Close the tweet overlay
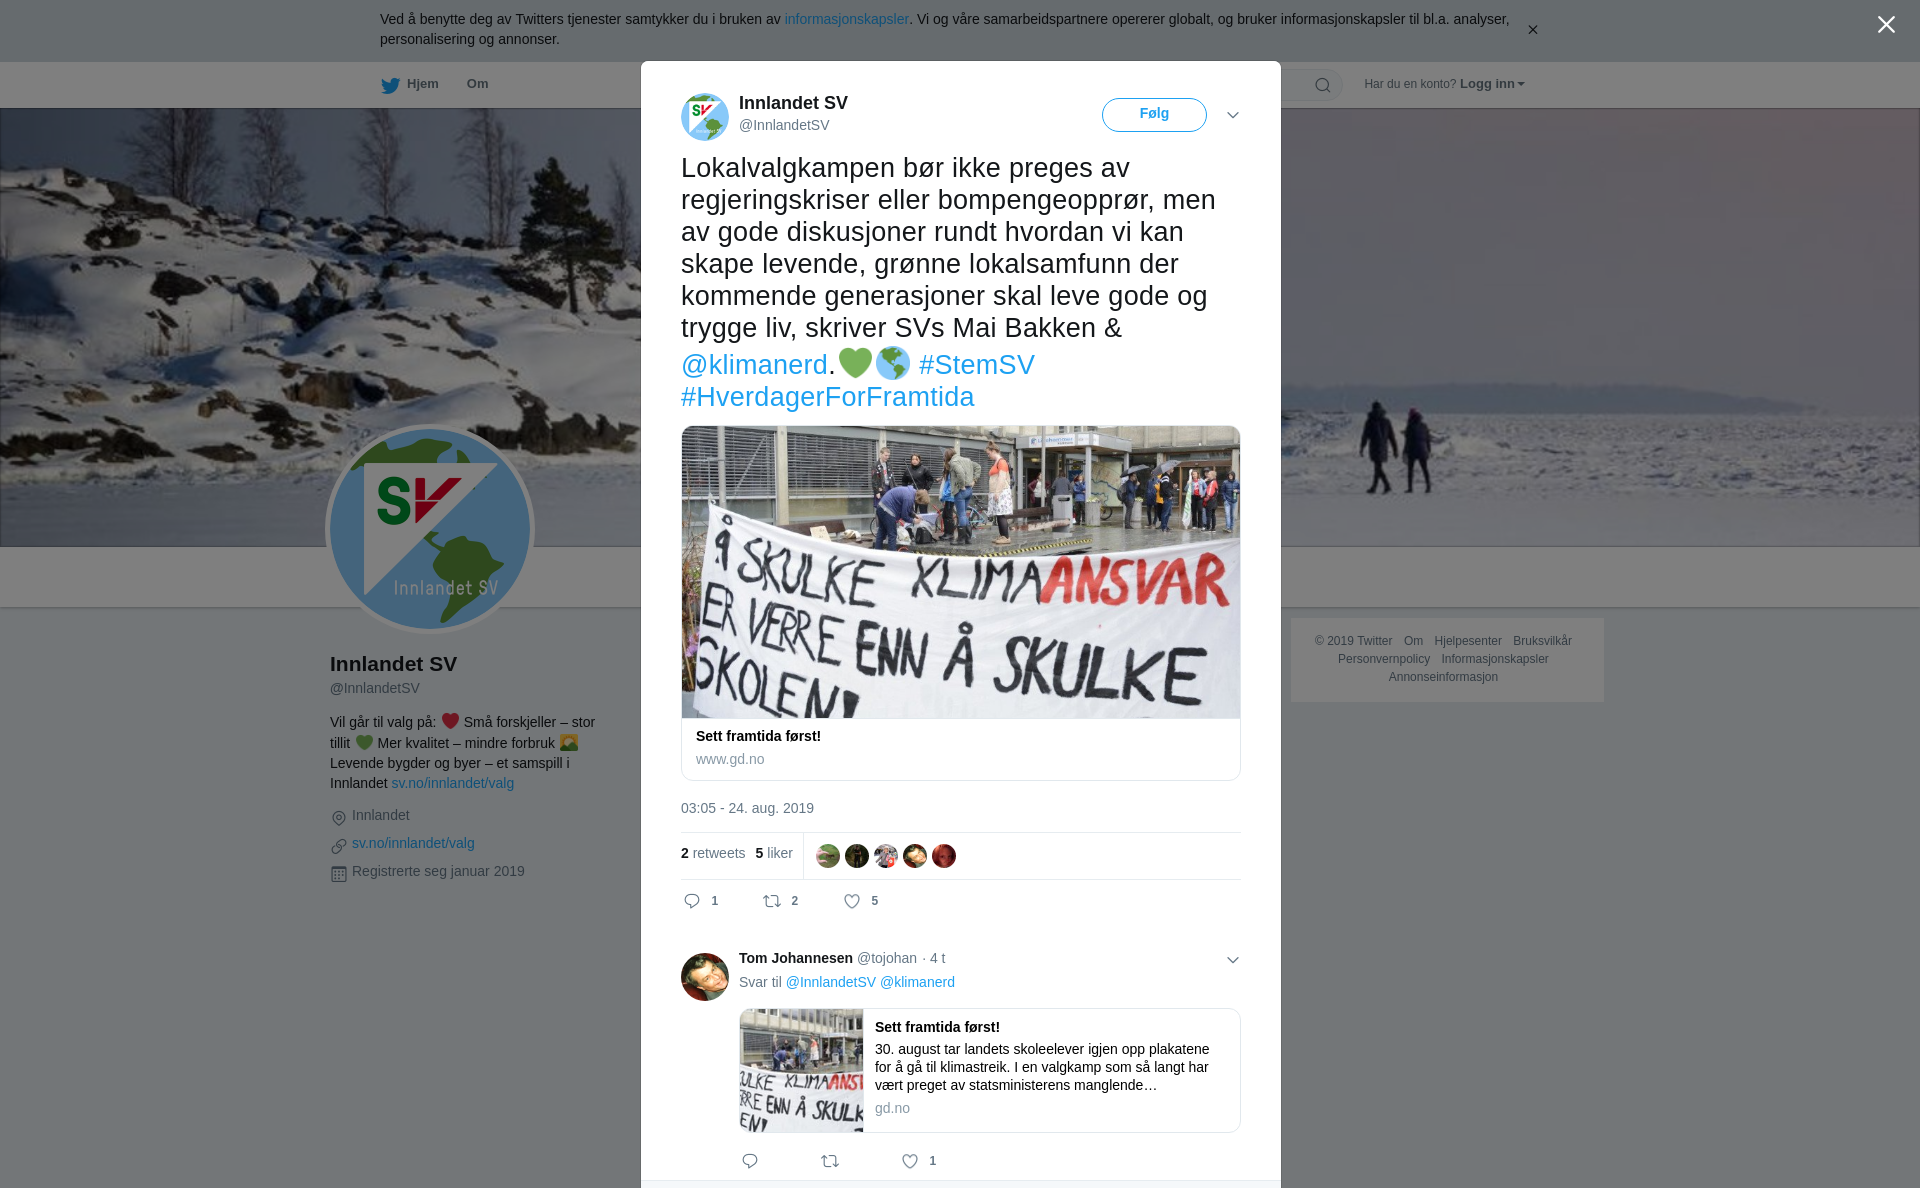Screen dimensions: 1920x1188 click(x=1886, y=25)
